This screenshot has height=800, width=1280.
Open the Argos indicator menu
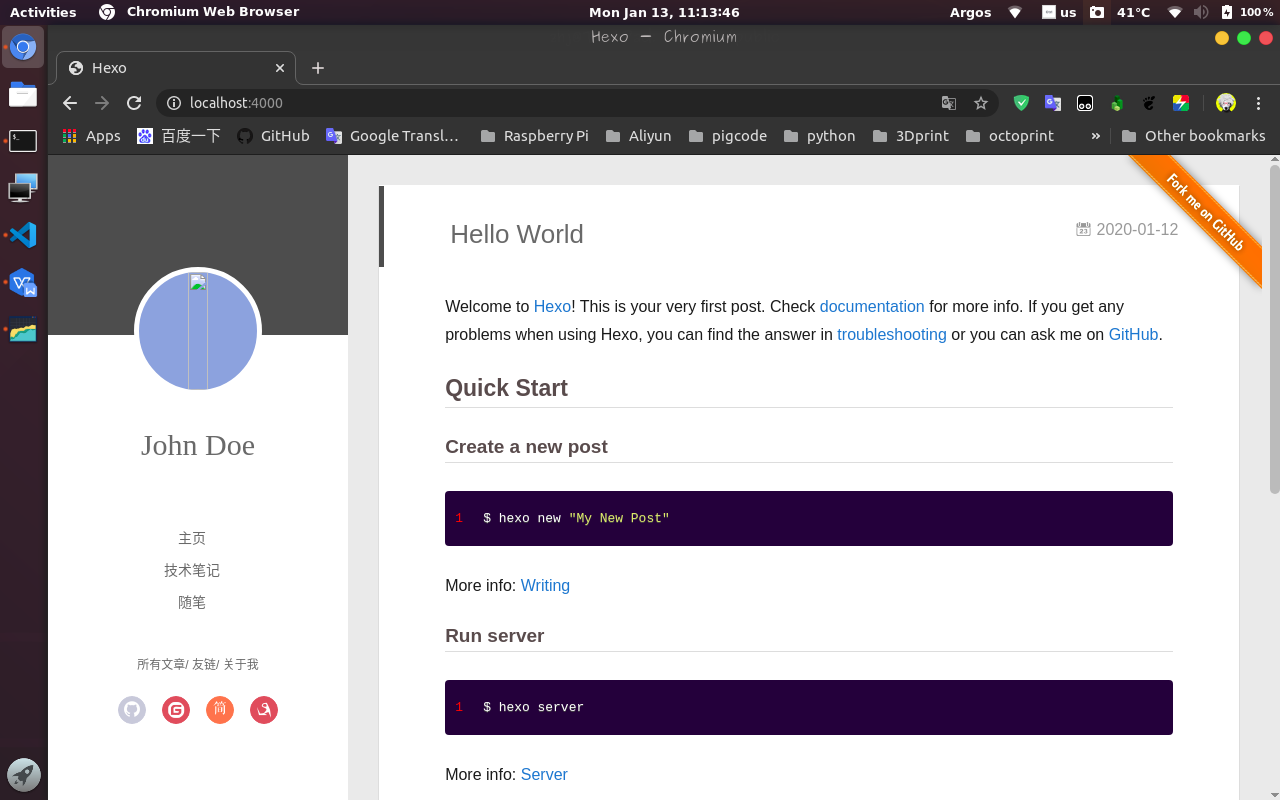tap(970, 12)
